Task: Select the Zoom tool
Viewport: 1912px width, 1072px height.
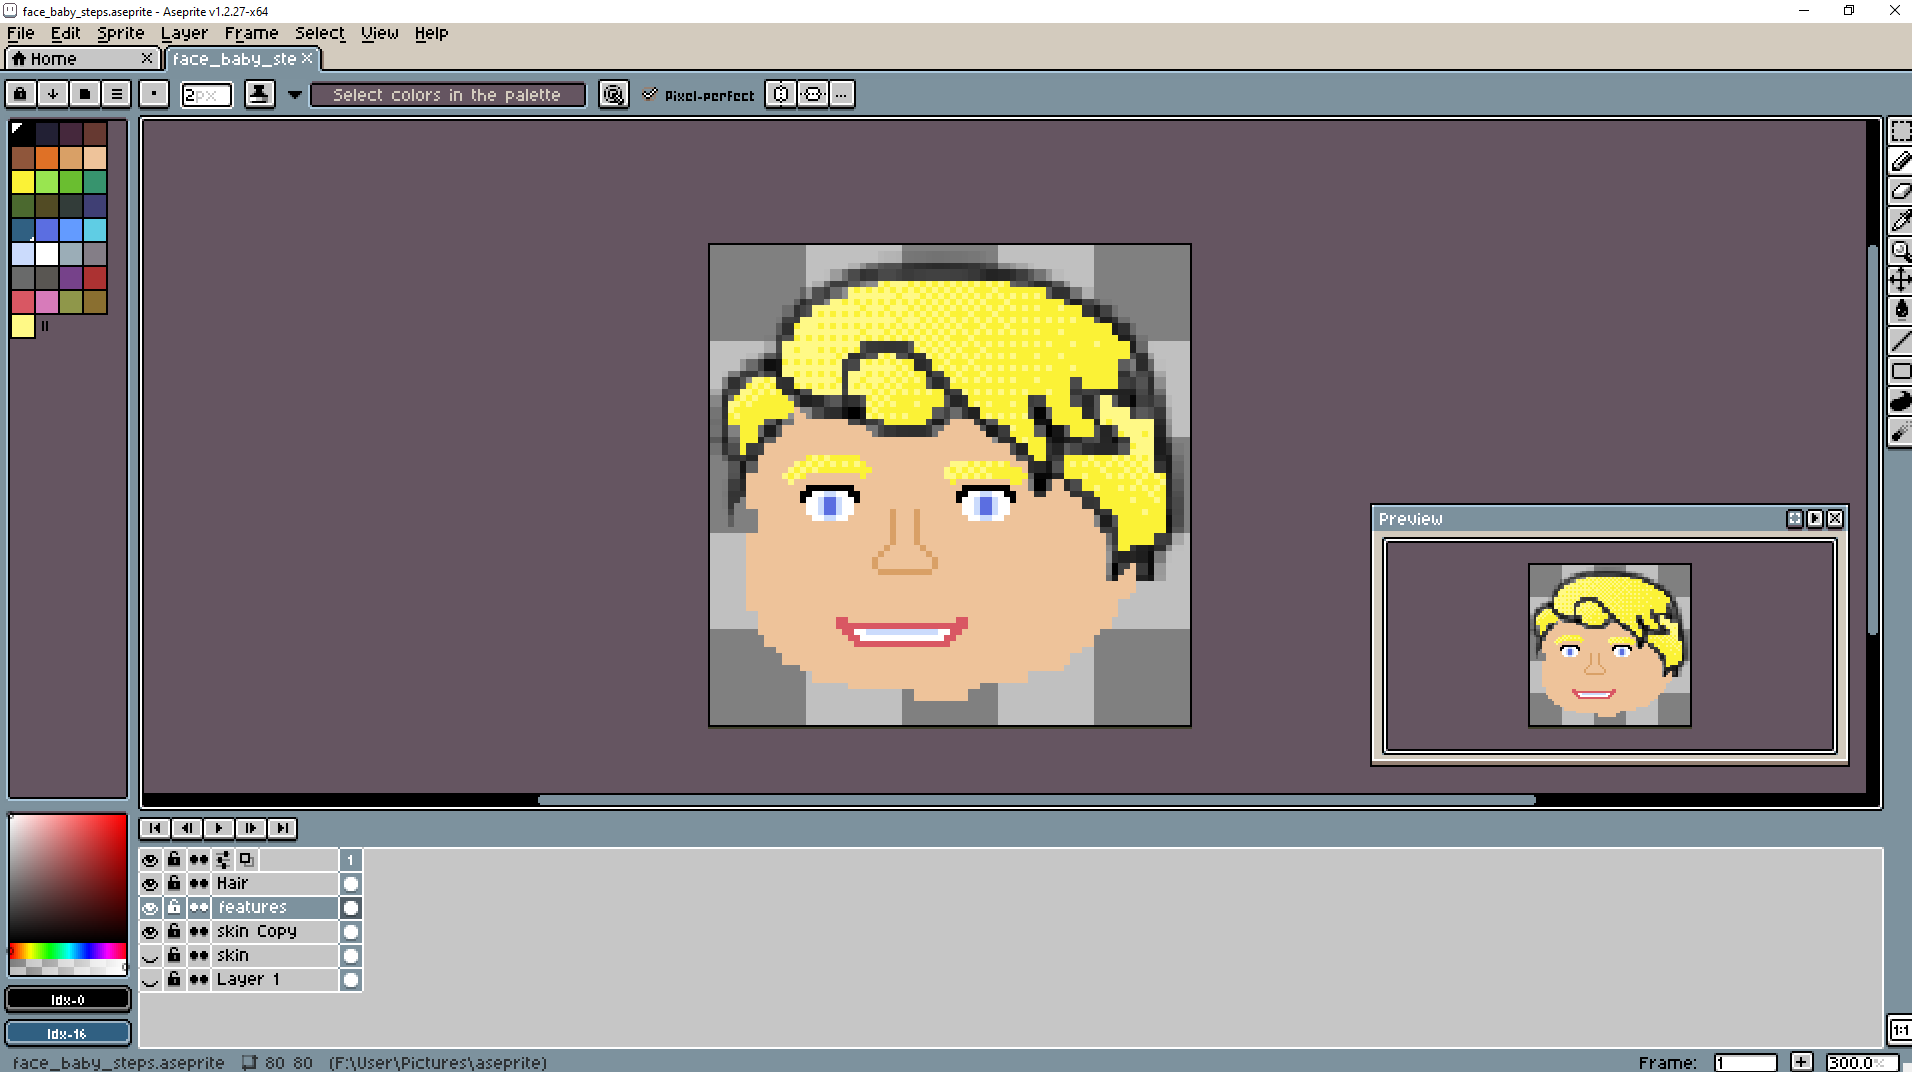Action: pyautogui.click(x=1900, y=251)
